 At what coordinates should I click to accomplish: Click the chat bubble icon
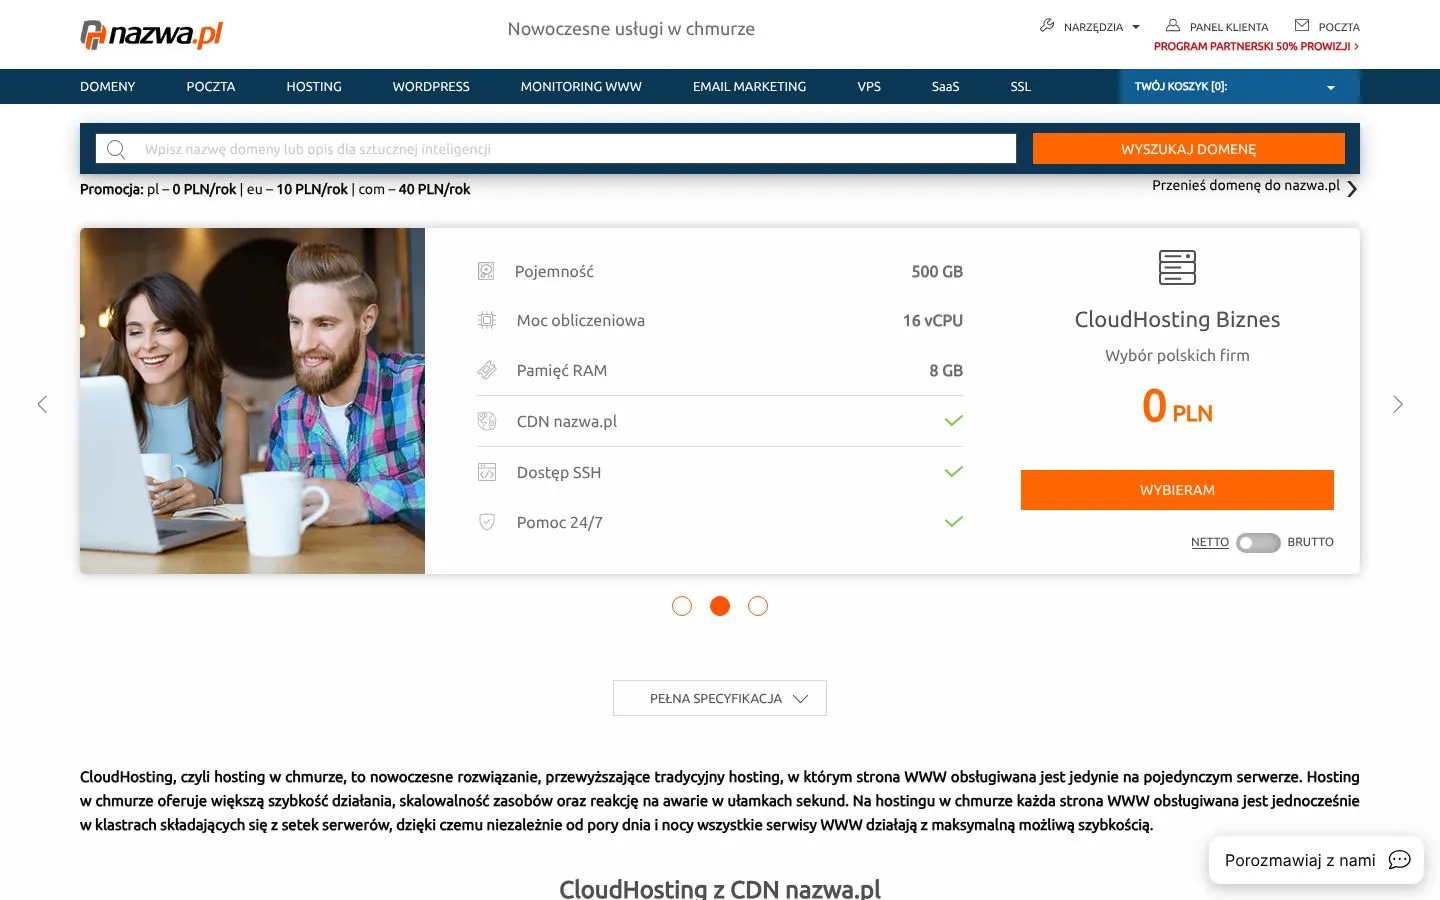pyautogui.click(x=1400, y=860)
